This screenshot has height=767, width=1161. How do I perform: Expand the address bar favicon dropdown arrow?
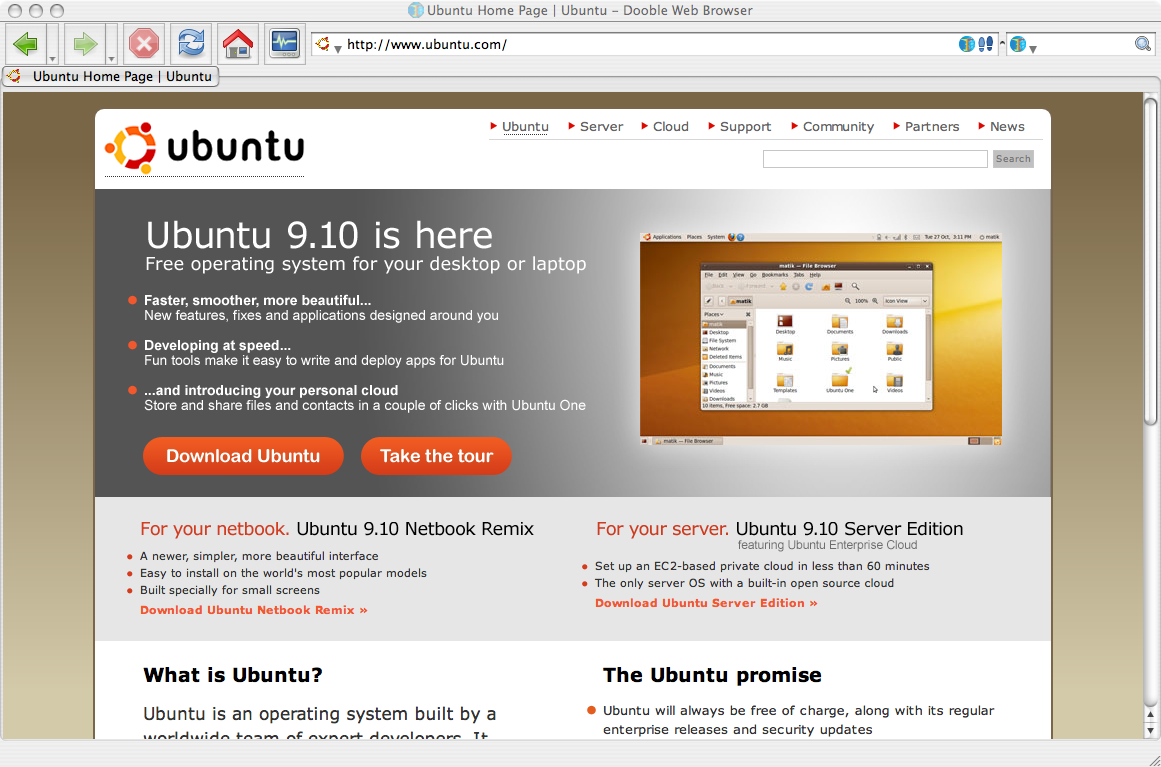click(x=338, y=49)
